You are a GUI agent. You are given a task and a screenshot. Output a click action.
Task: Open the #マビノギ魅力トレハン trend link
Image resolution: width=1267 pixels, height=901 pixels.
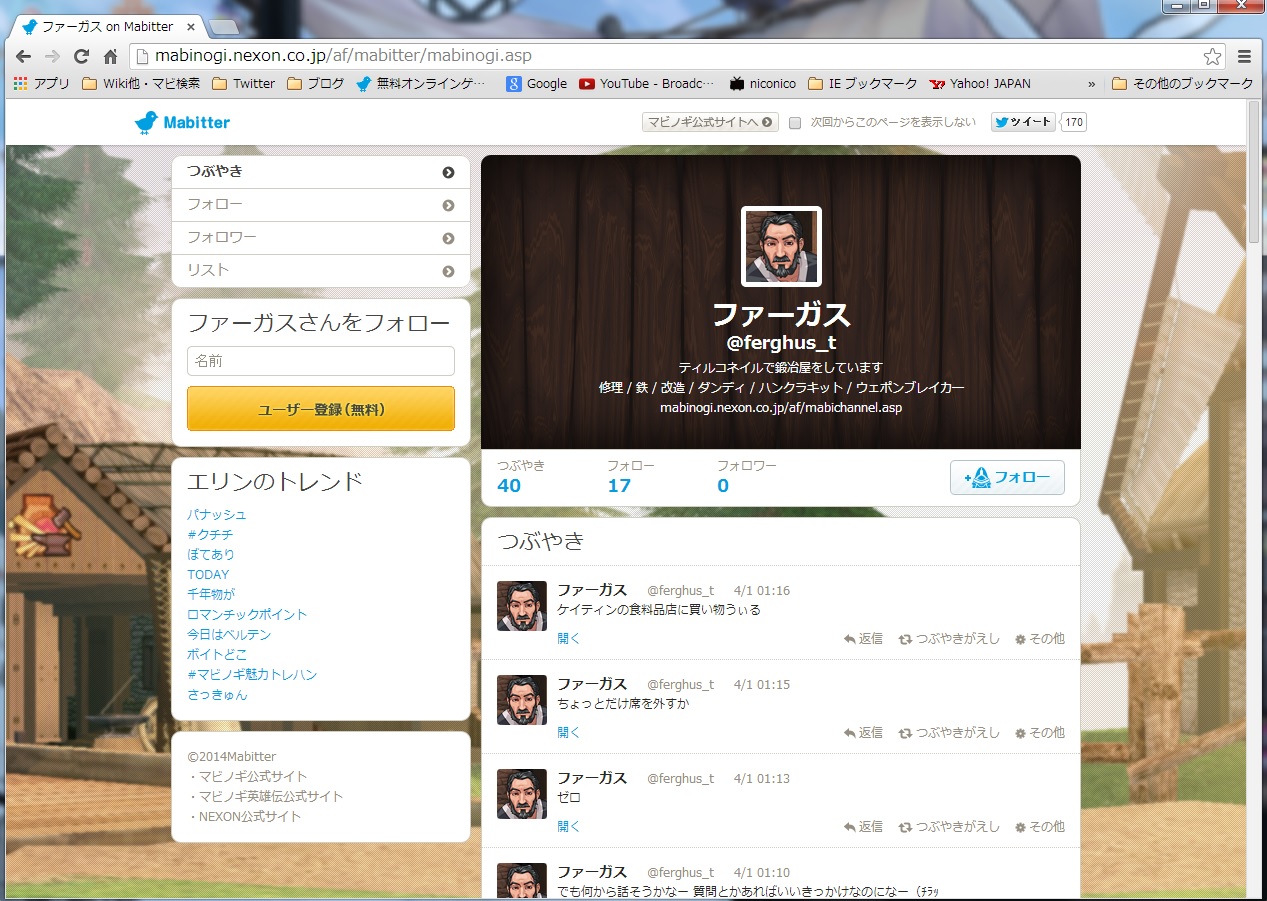tap(252, 674)
